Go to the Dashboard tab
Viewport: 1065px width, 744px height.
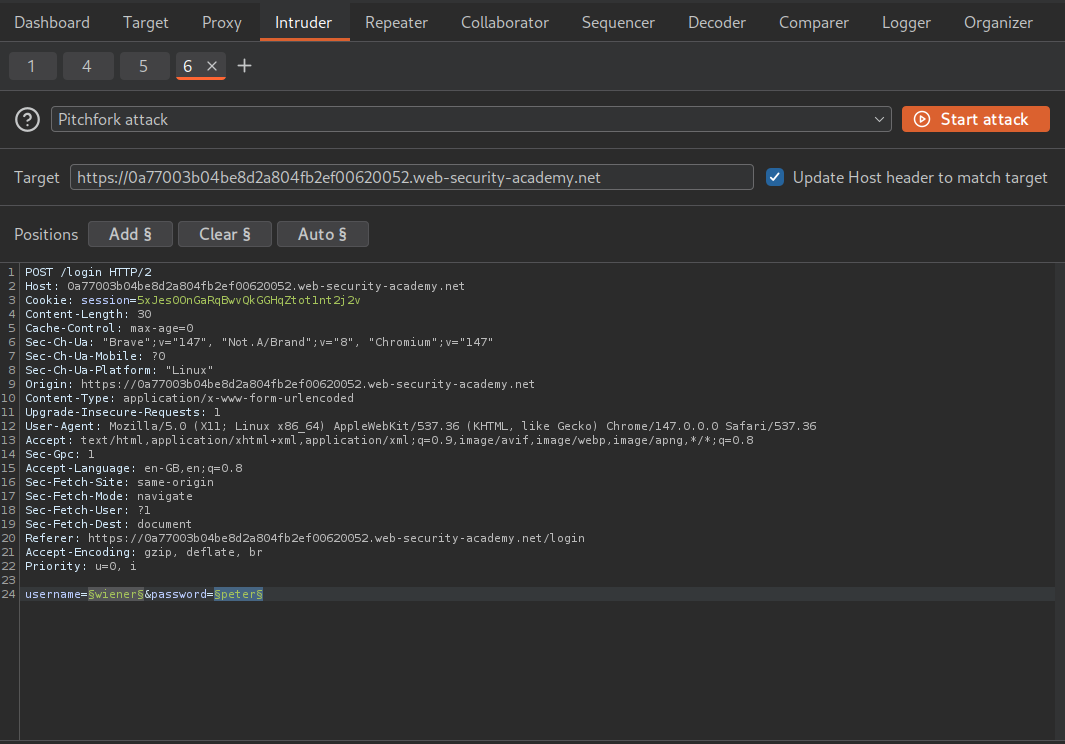[x=52, y=22]
